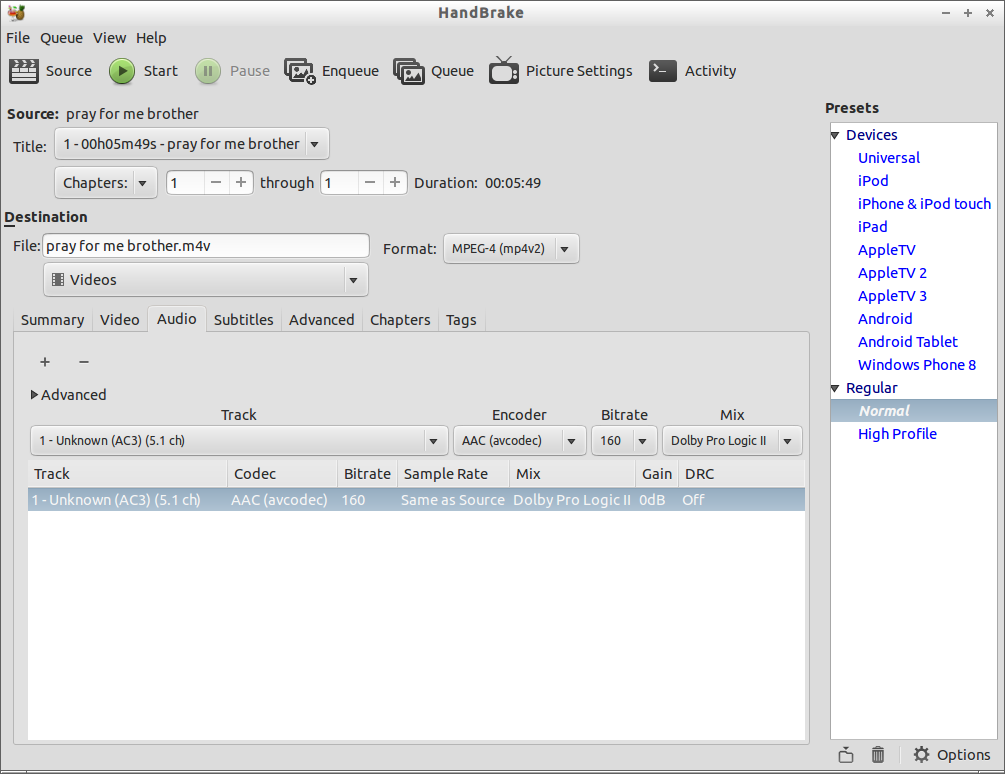Remove audio track with minus icon
The width and height of the screenshot is (1005, 774).
point(84,362)
